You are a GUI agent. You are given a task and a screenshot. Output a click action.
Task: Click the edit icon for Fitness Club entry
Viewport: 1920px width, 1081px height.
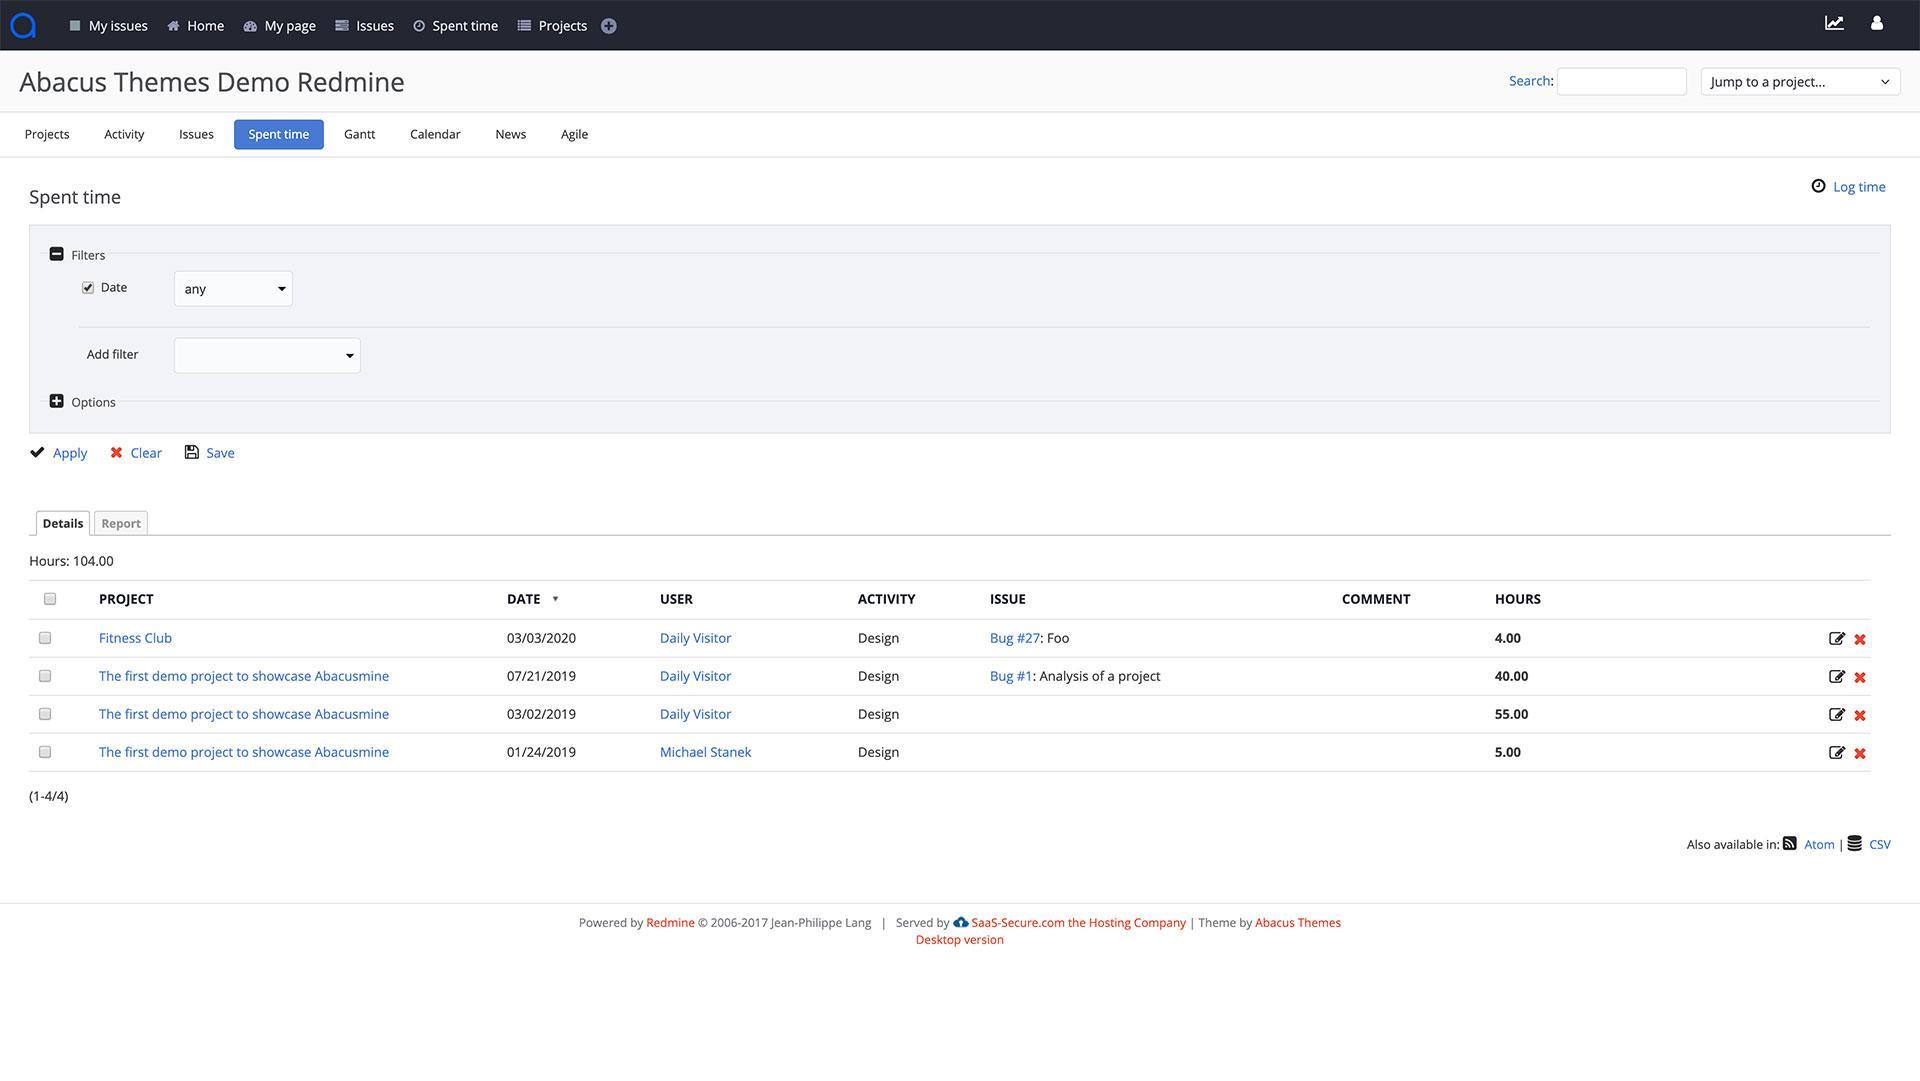point(1836,638)
